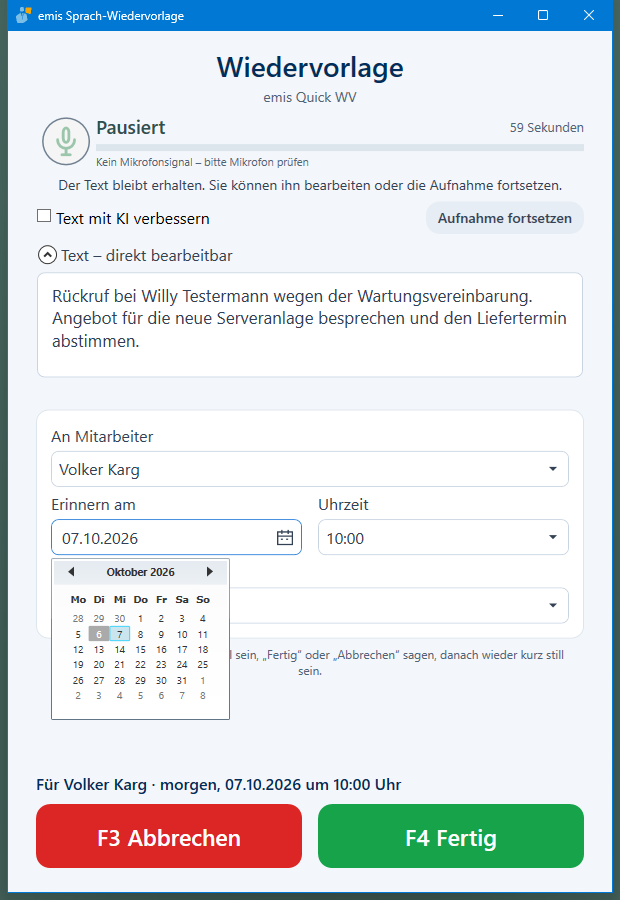This screenshot has height=900, width=620.
Task: Click the microphone recording icon
Action: (x=66, y=141)
